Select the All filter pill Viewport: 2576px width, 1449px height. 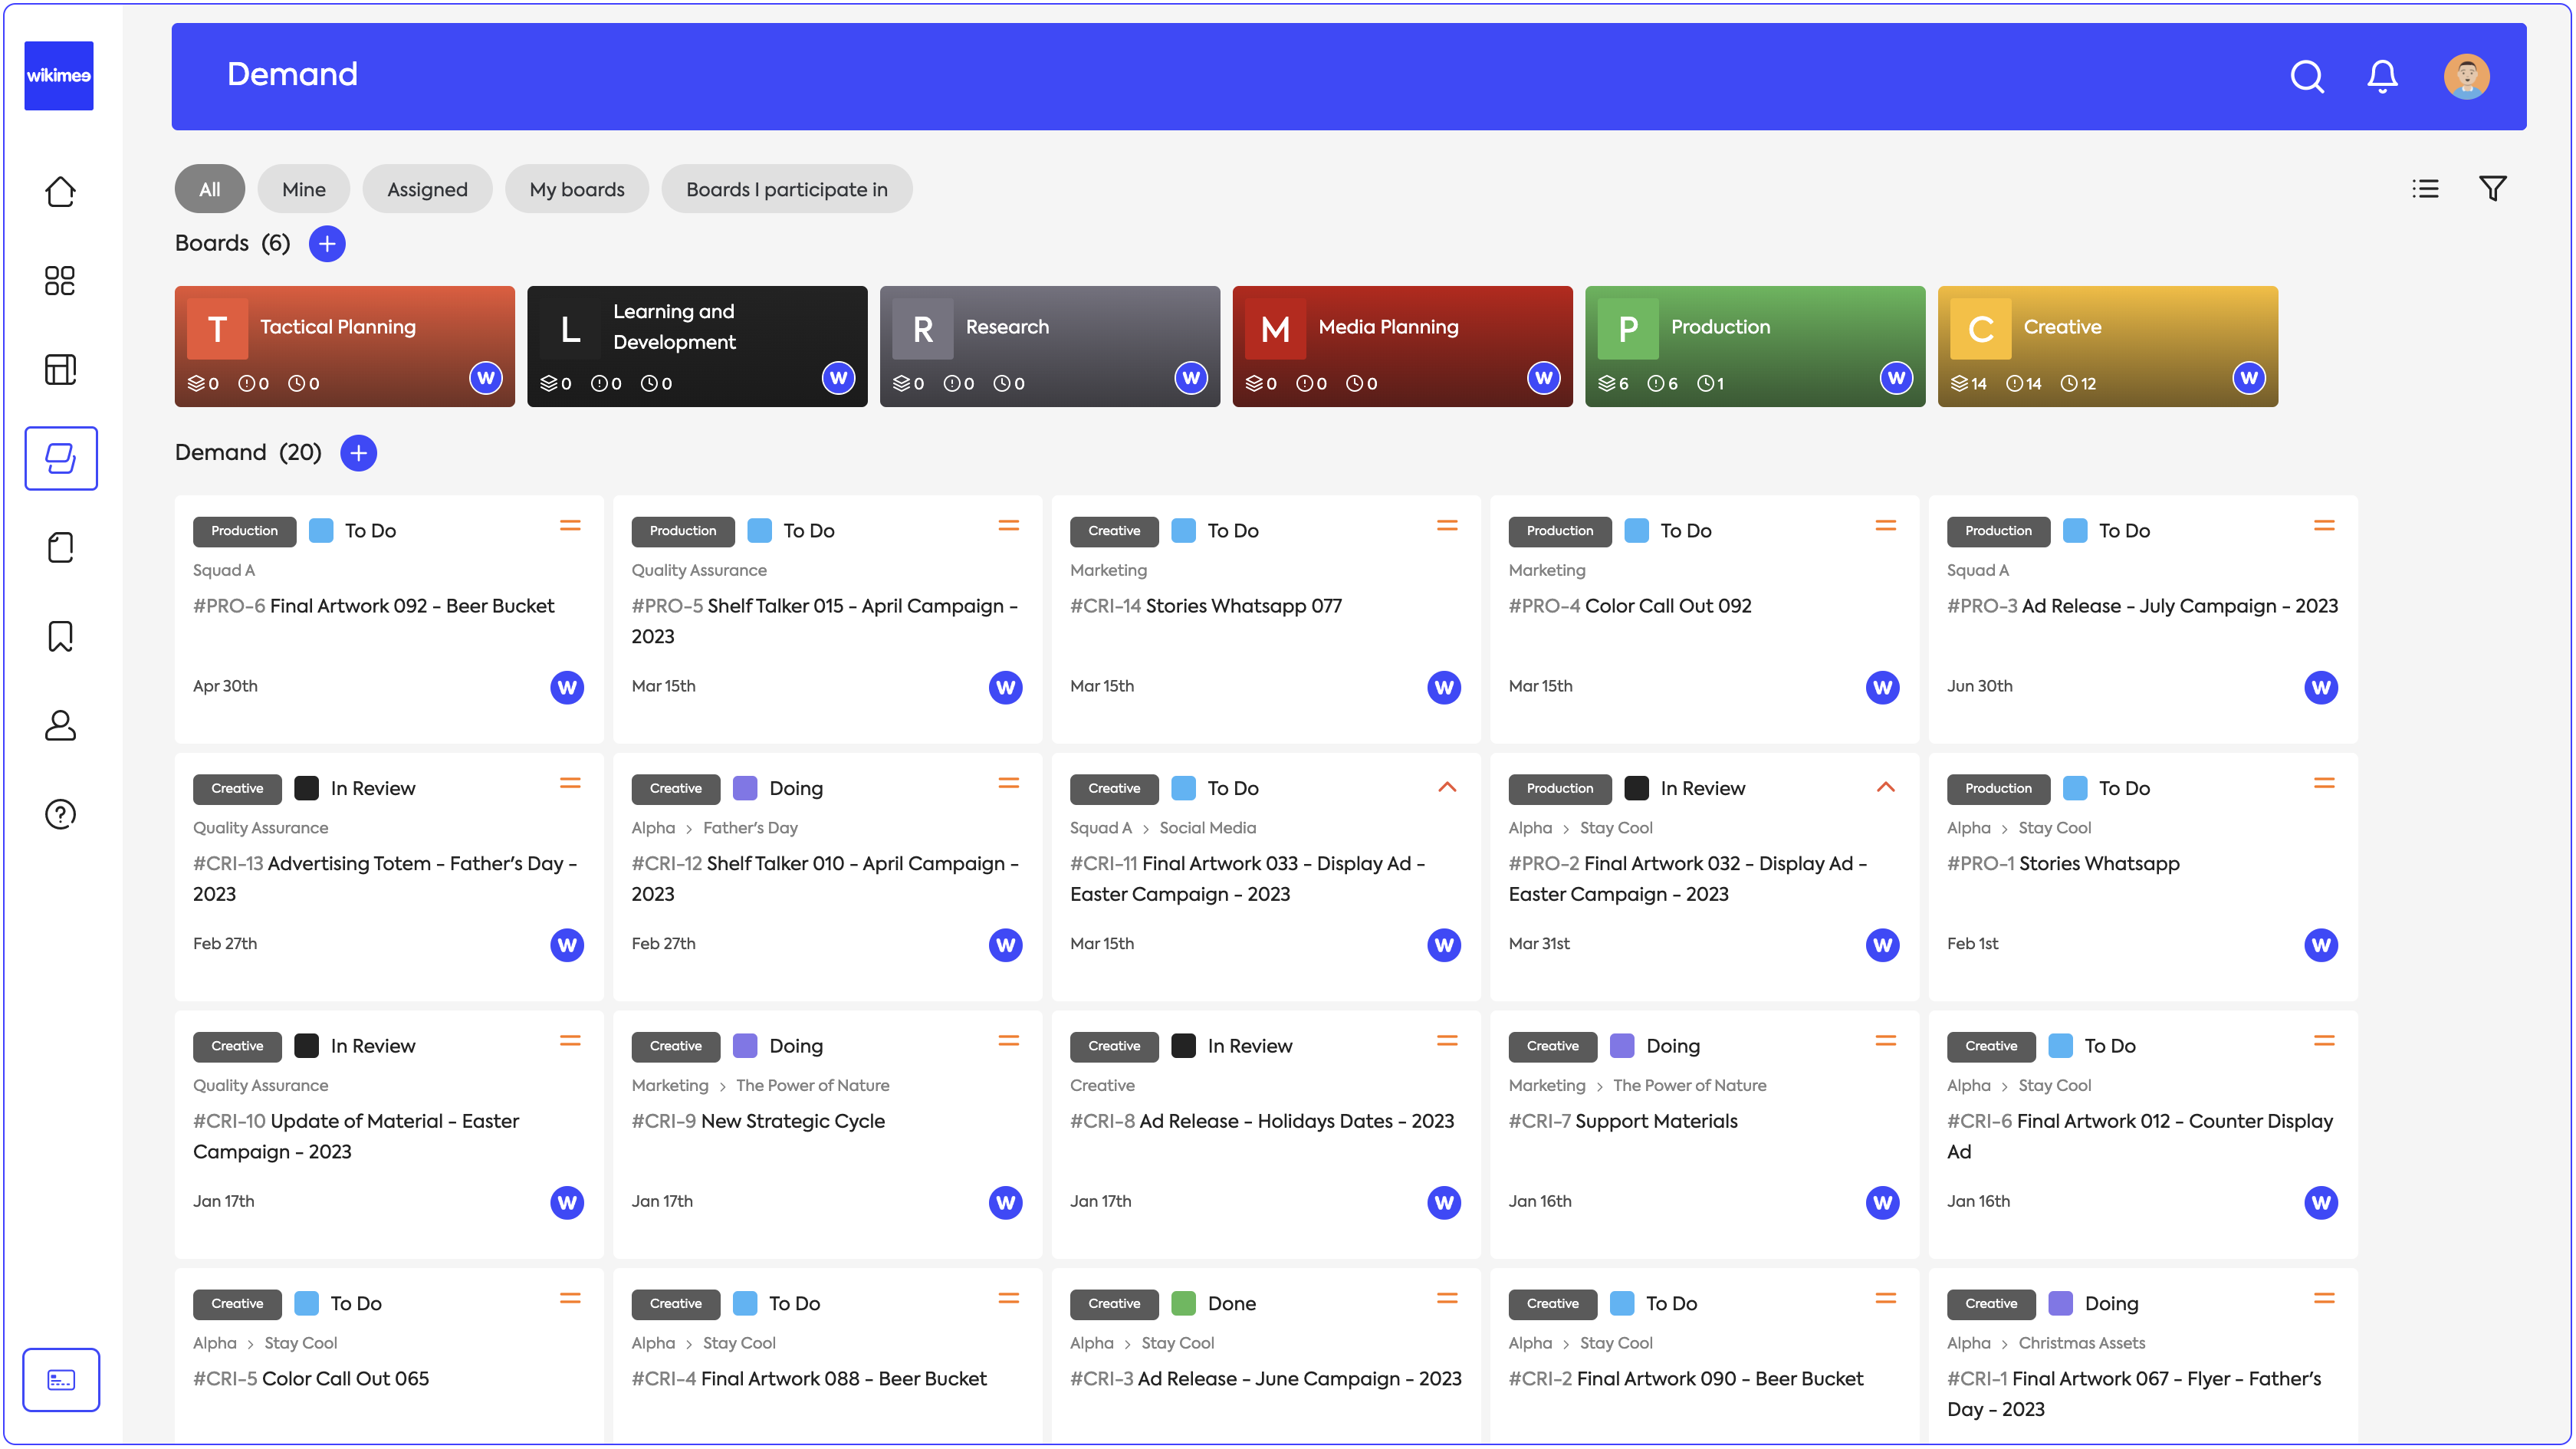coord(209,189)
